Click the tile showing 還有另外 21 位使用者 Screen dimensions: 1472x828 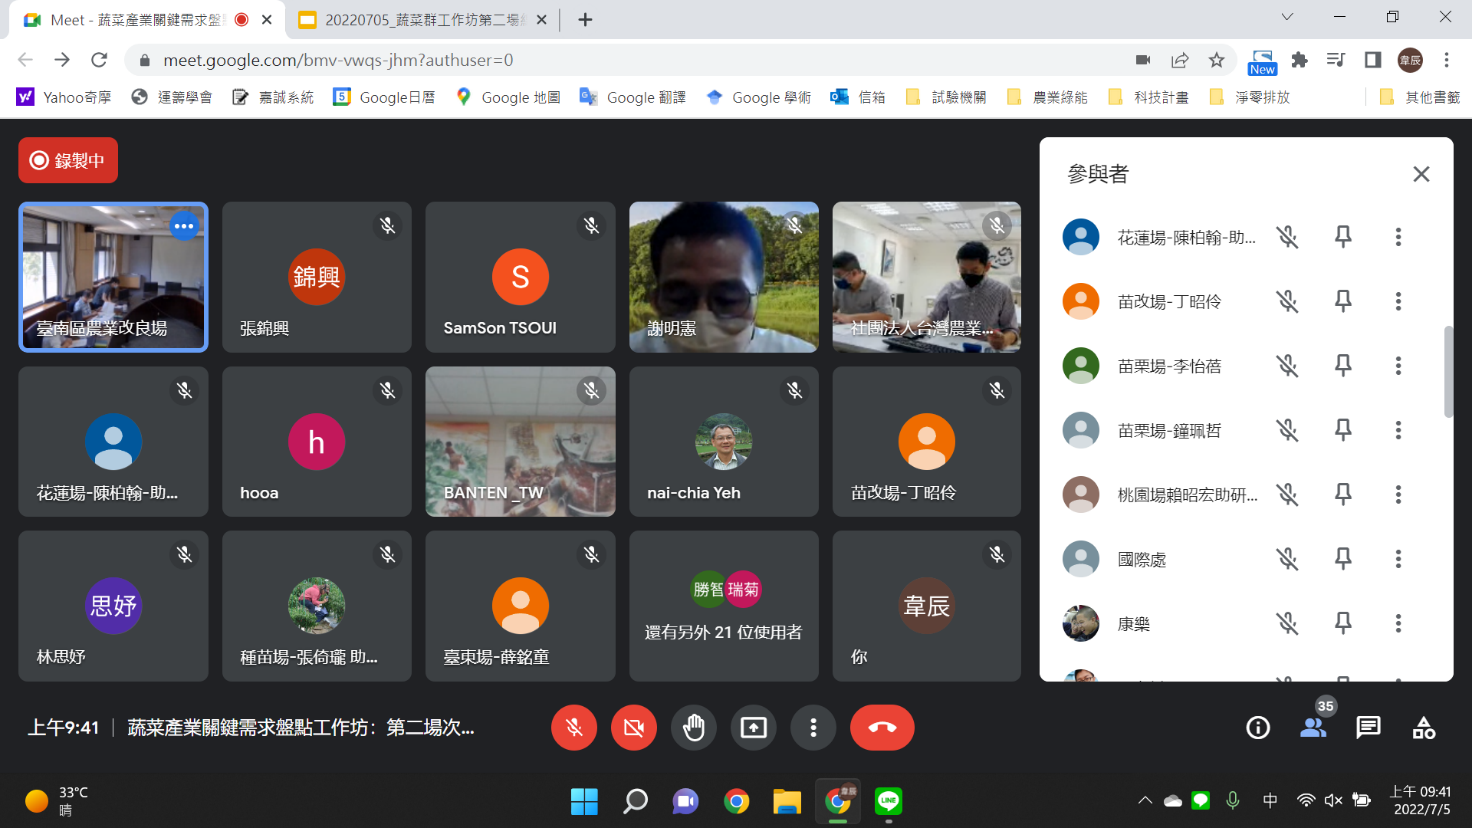724,606
